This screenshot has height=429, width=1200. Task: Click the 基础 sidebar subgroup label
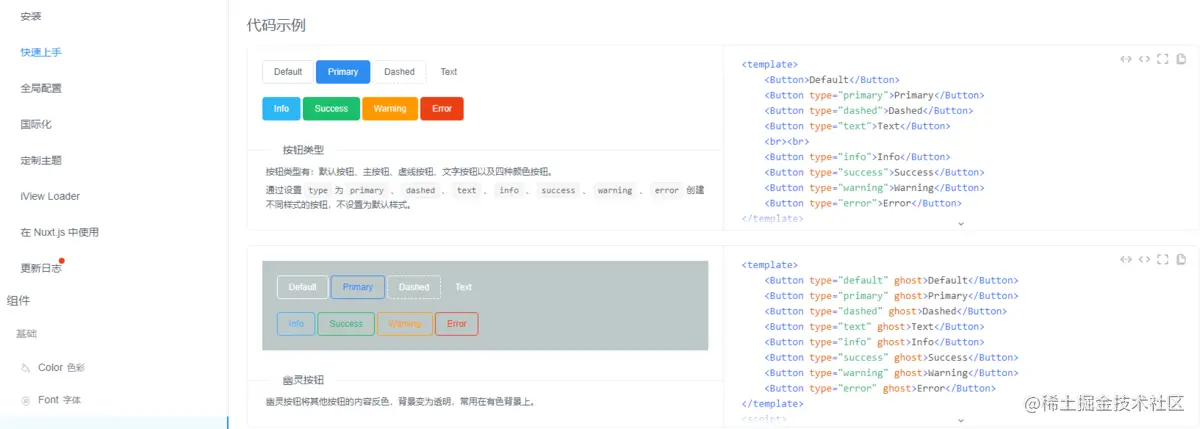pos(26,333)
